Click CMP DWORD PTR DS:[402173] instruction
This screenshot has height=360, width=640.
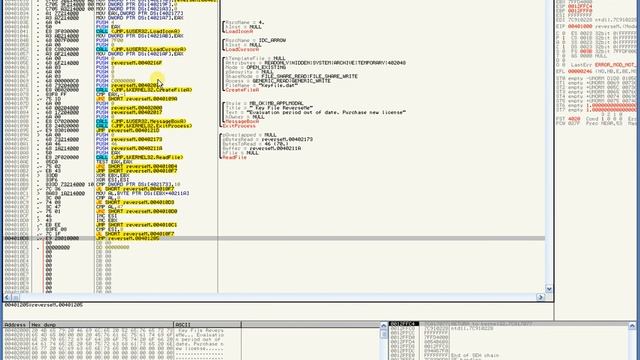pyautogui.click(x=138, y=184)
